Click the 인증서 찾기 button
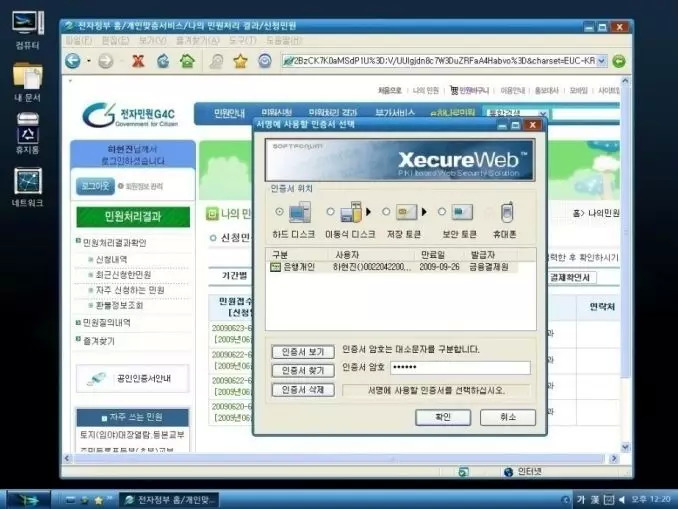The image size is (678, 509). click(x=303, y=371)
